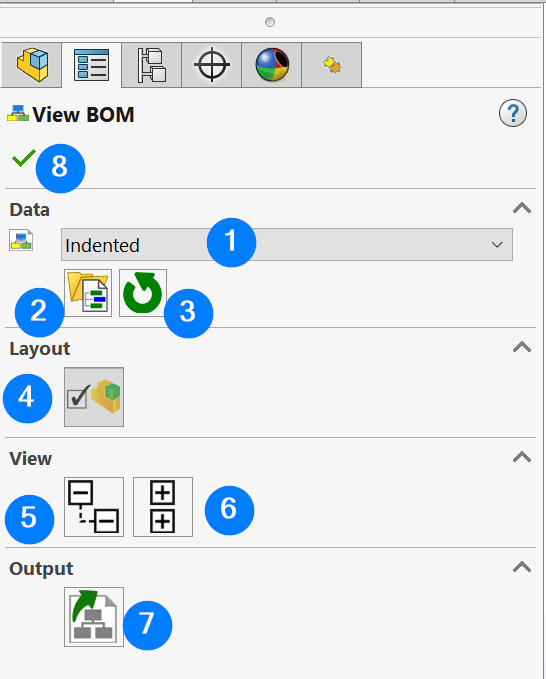Switch to the PropertyManager tab

point(91,65)
